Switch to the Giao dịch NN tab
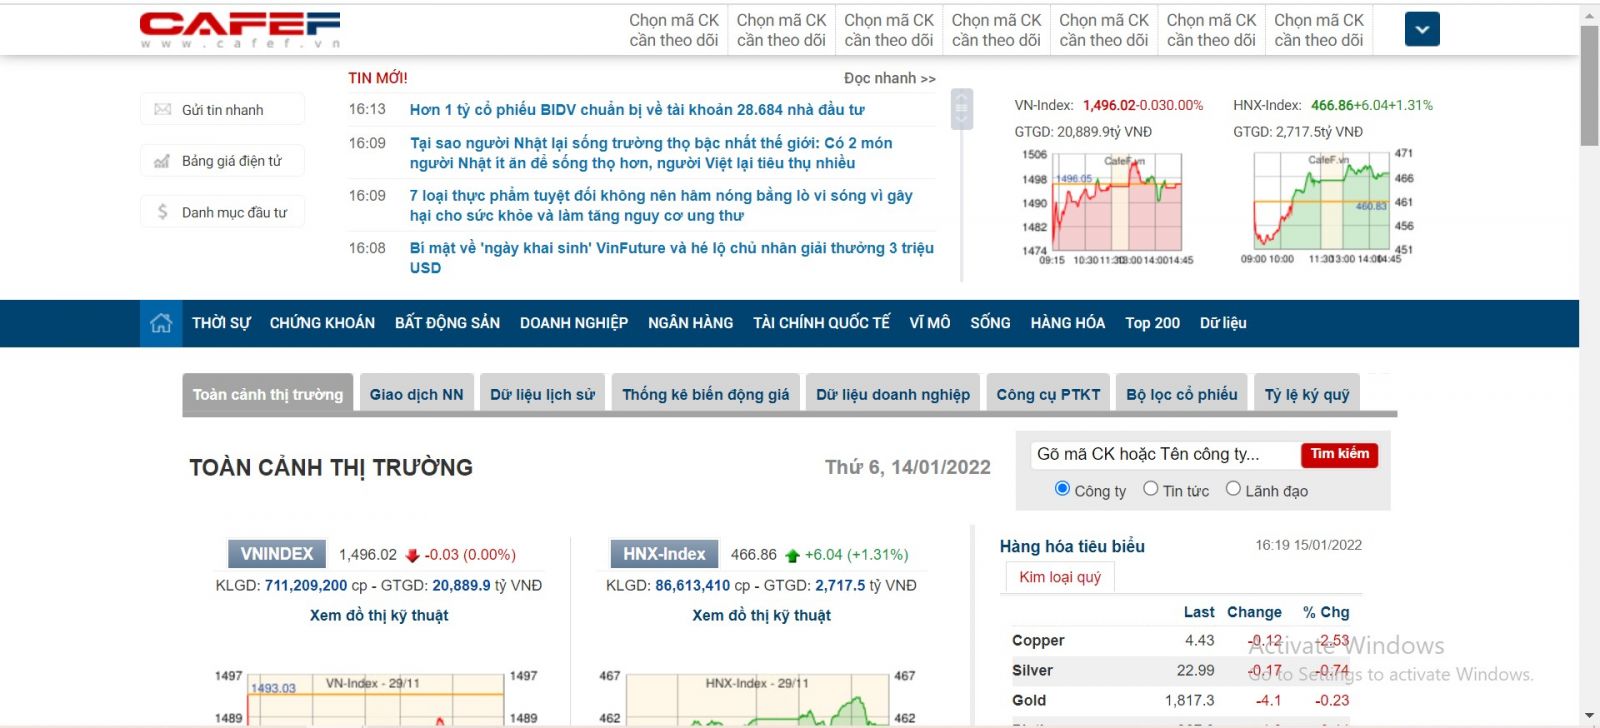 (417, 395)
